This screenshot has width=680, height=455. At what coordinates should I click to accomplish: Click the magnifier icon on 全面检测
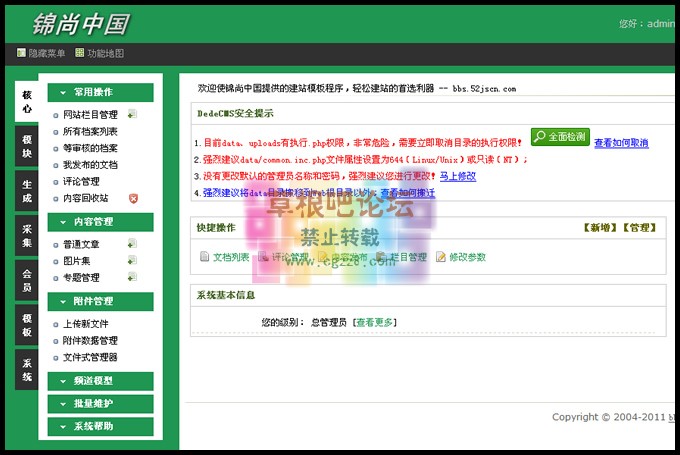[539, 137]
